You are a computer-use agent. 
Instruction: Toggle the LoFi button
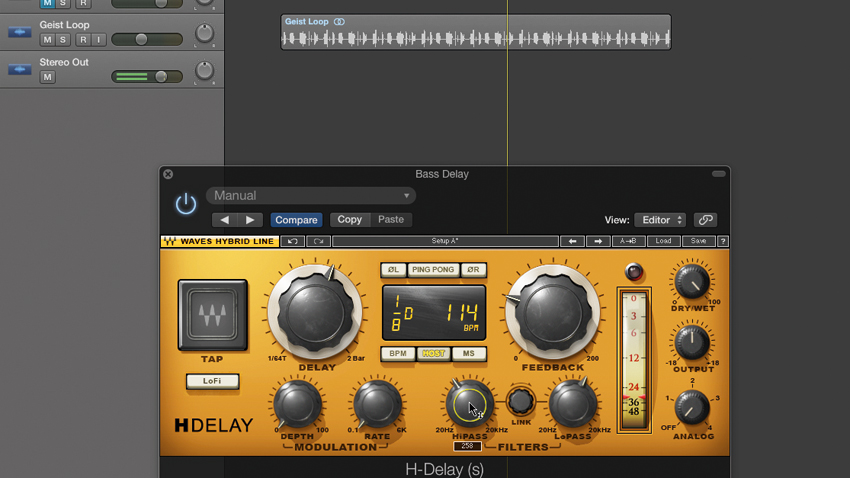click(212, 381)
